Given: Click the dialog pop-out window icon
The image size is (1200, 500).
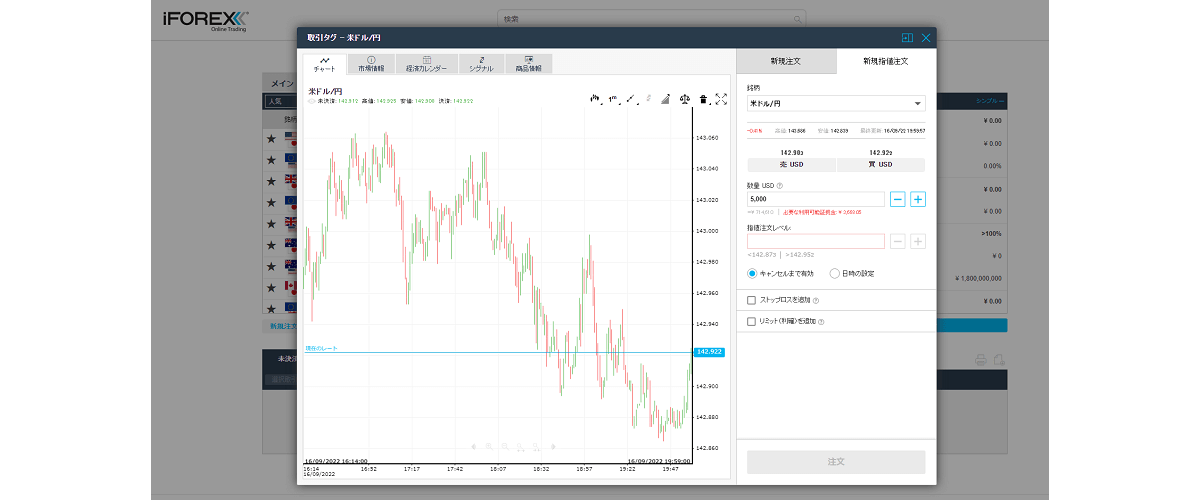Looking at the screenshot, I should 907,37.
